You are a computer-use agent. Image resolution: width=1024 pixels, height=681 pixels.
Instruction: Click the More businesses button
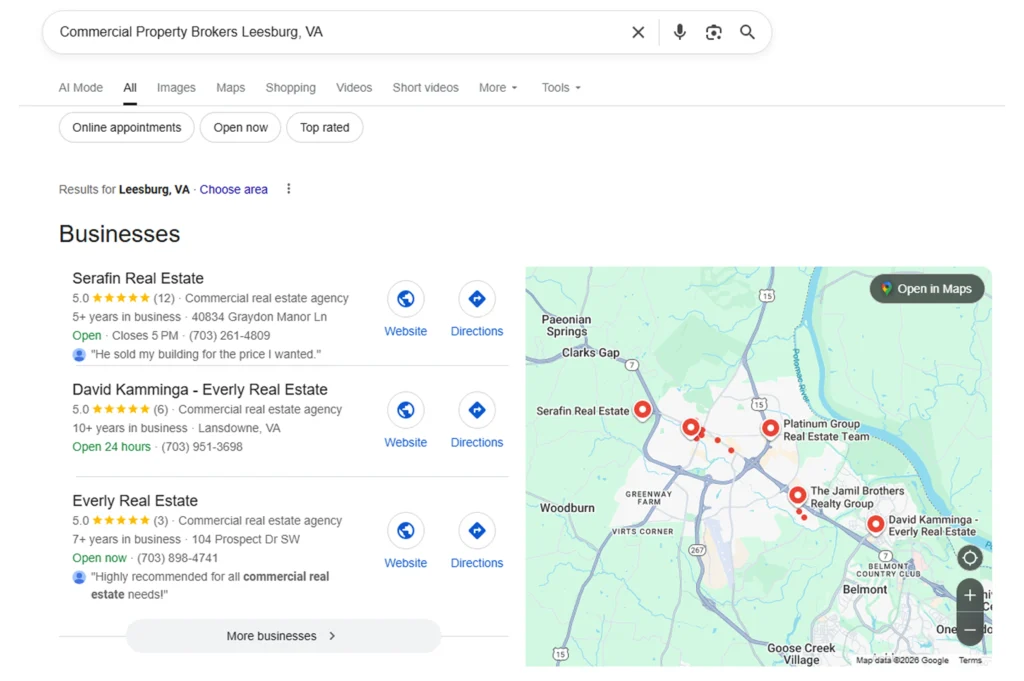(x=283, y=636)
